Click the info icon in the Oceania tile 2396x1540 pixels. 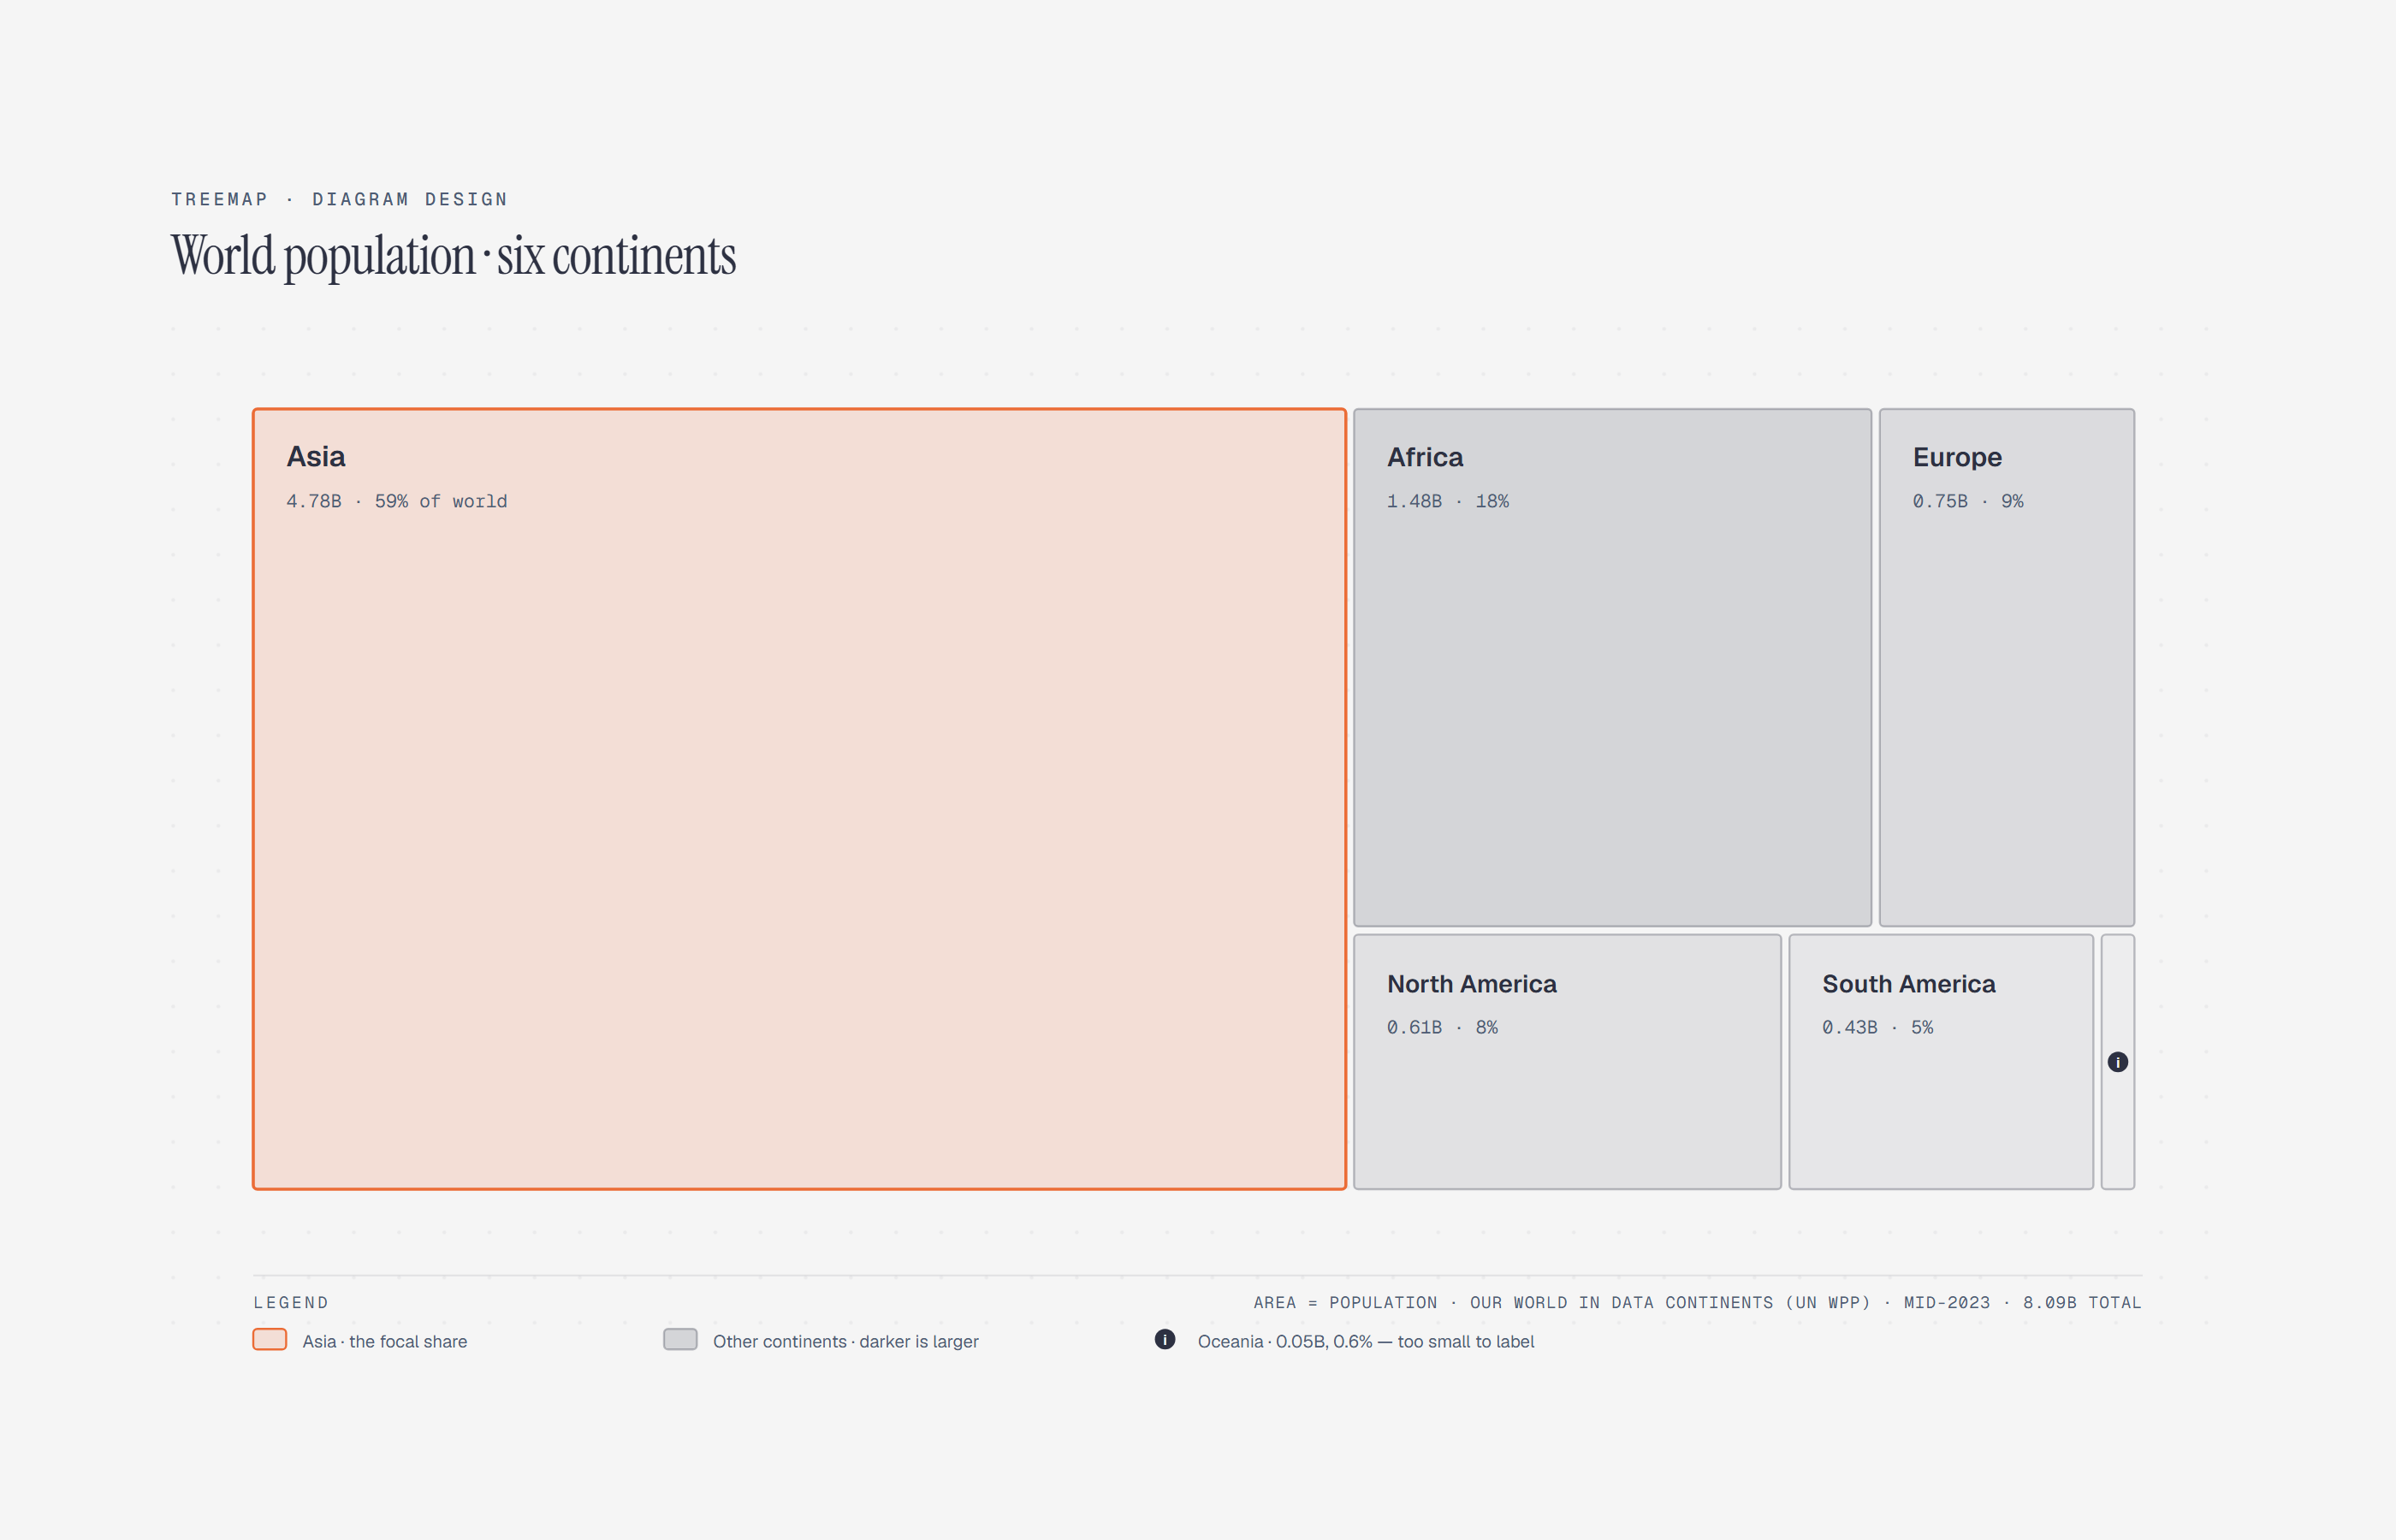point(2117,1062)
